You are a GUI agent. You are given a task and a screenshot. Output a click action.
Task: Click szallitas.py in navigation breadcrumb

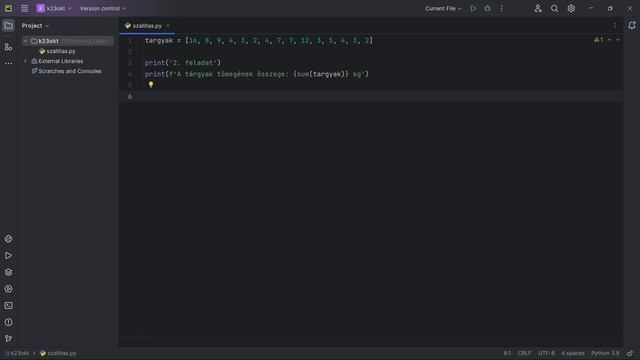[x=58, y=353]
